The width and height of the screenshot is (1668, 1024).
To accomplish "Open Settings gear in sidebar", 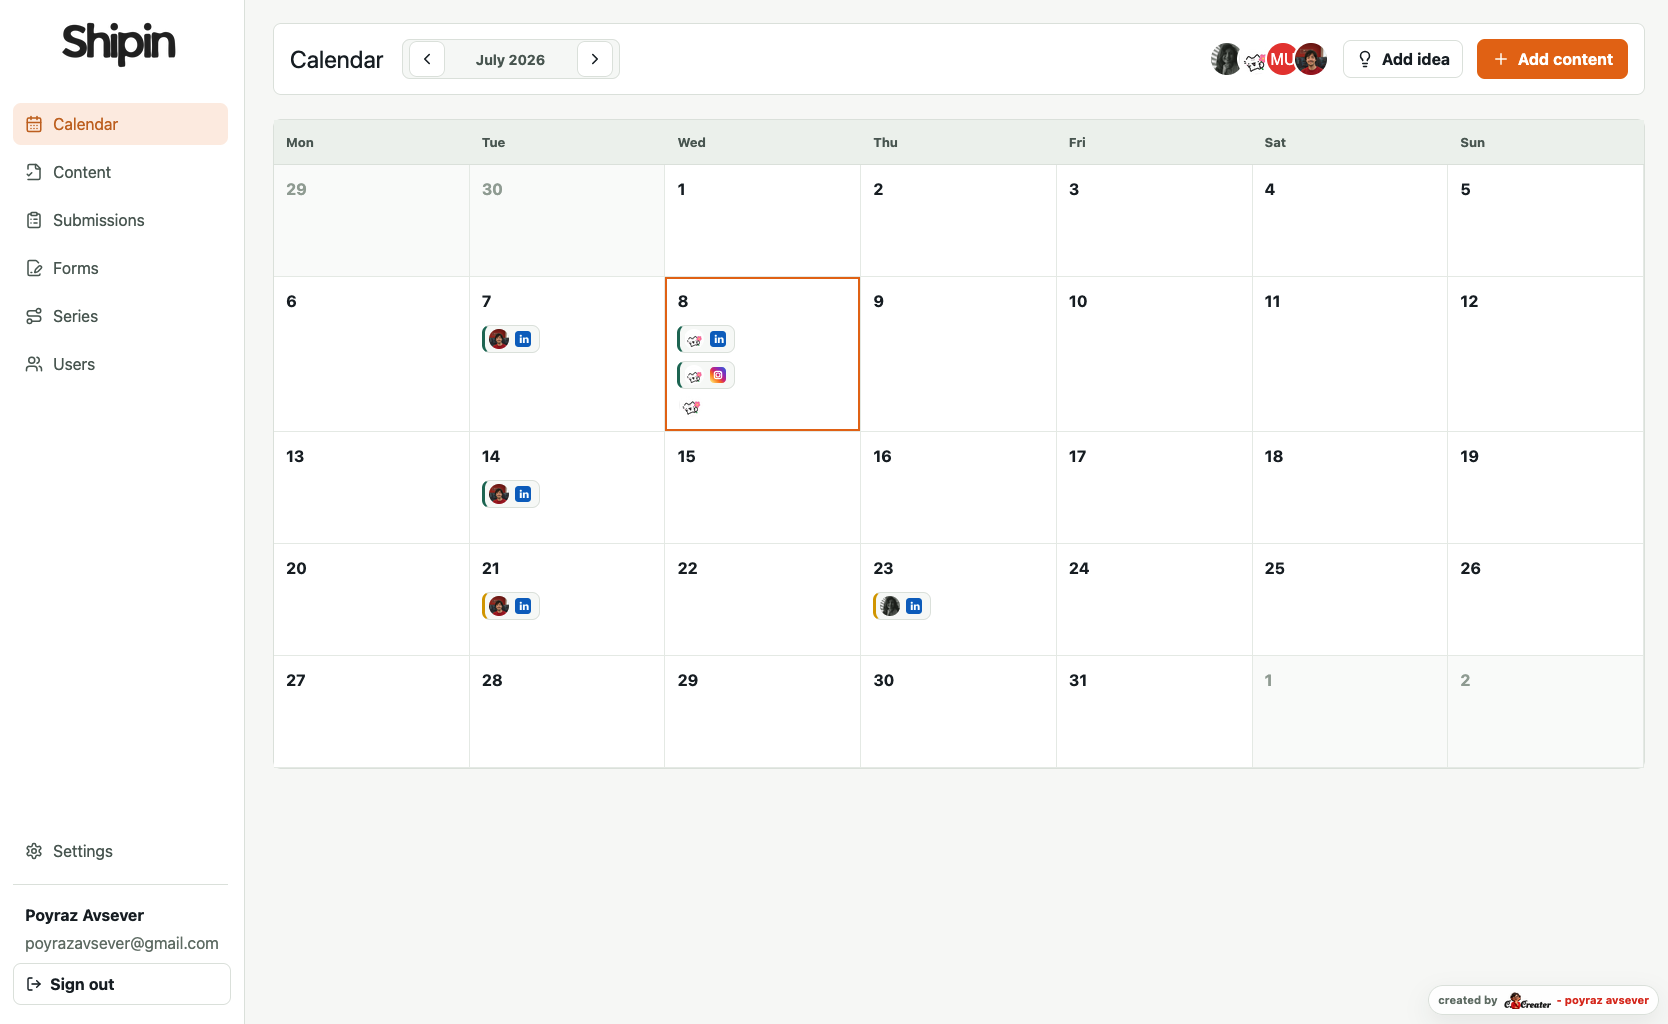I will pos(34,851).
